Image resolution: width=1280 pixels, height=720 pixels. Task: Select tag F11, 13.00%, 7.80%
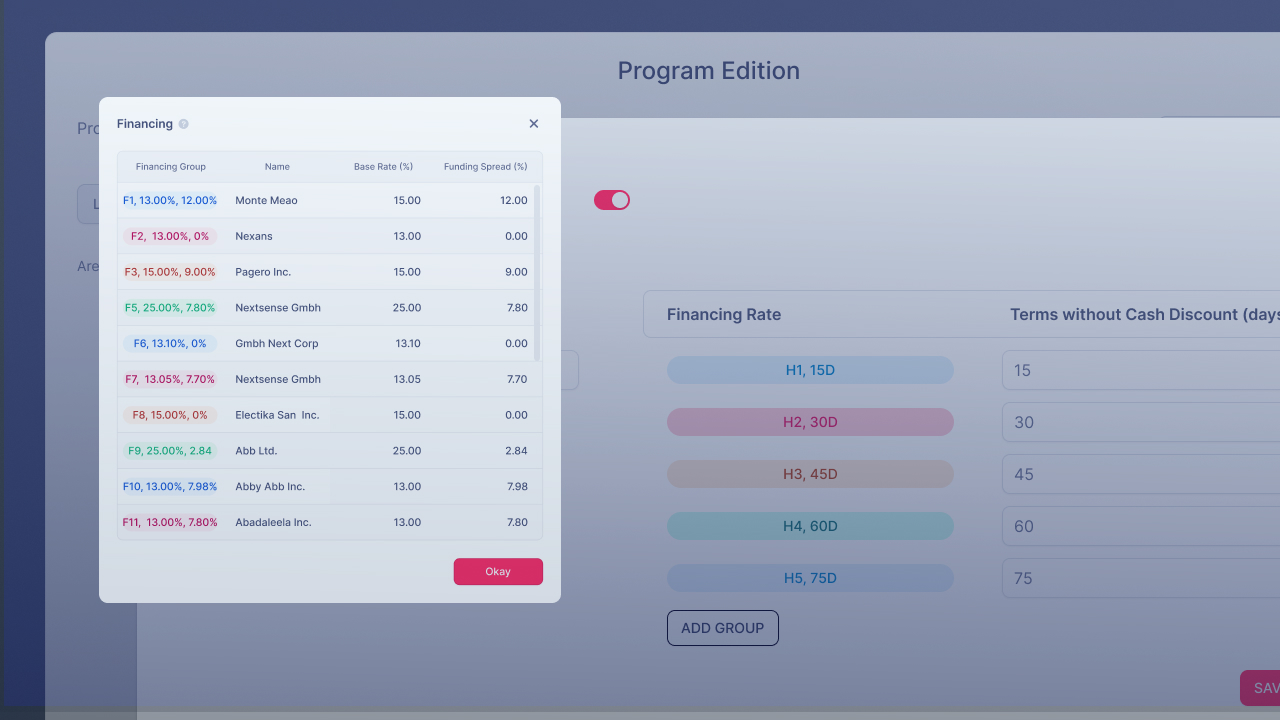point(170,523)
